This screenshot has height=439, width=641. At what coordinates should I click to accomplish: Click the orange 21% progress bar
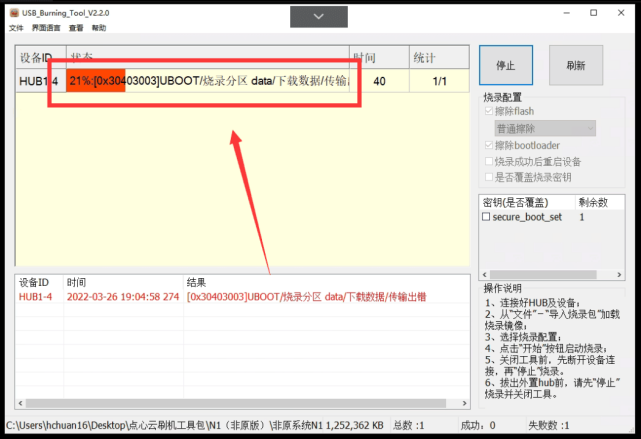pos(96,81)
